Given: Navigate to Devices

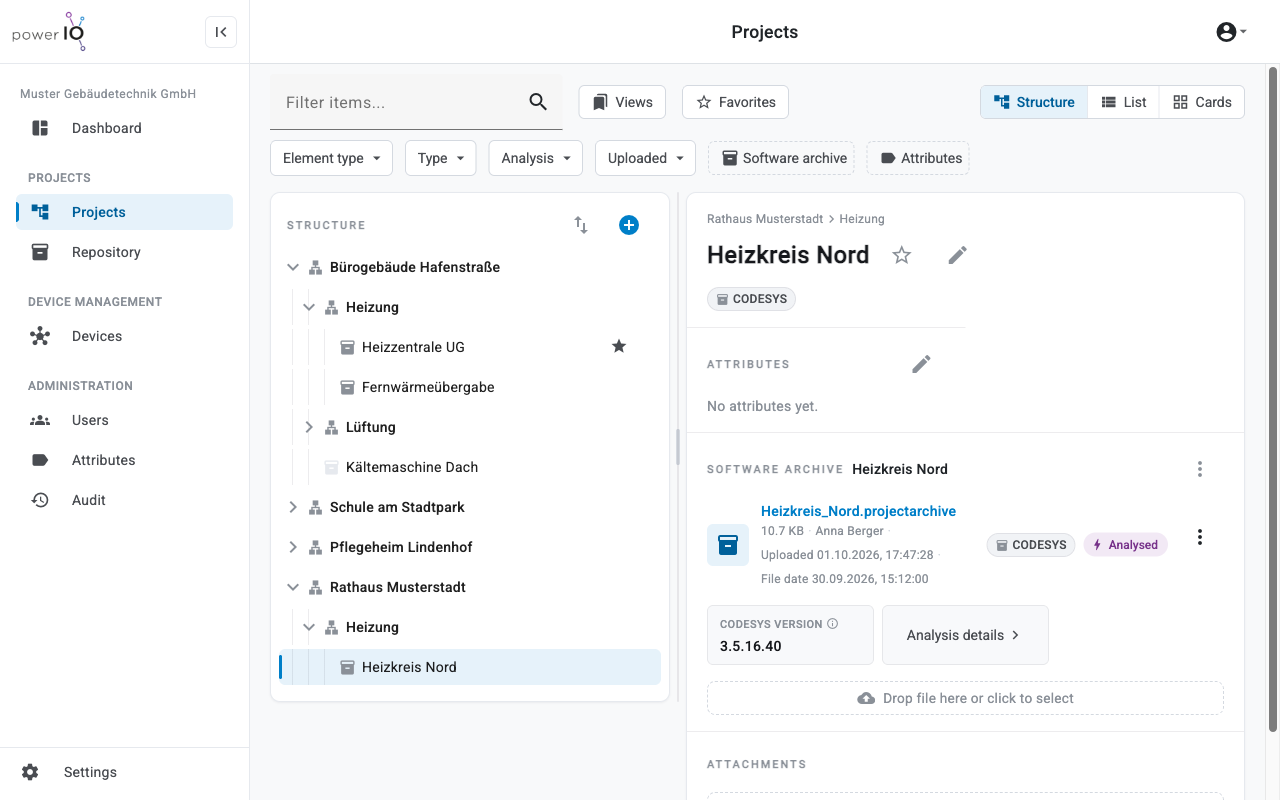Looking at the screenshot, I should pos(124,336).
